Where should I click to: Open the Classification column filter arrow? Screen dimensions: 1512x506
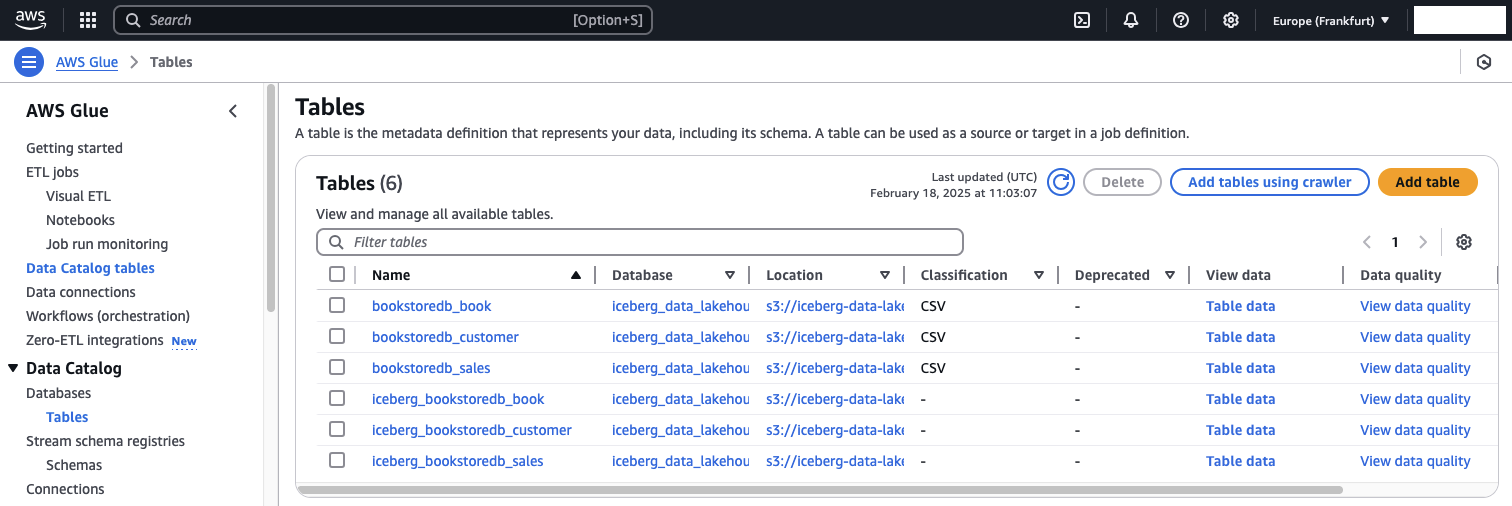tap(1039, 275)
